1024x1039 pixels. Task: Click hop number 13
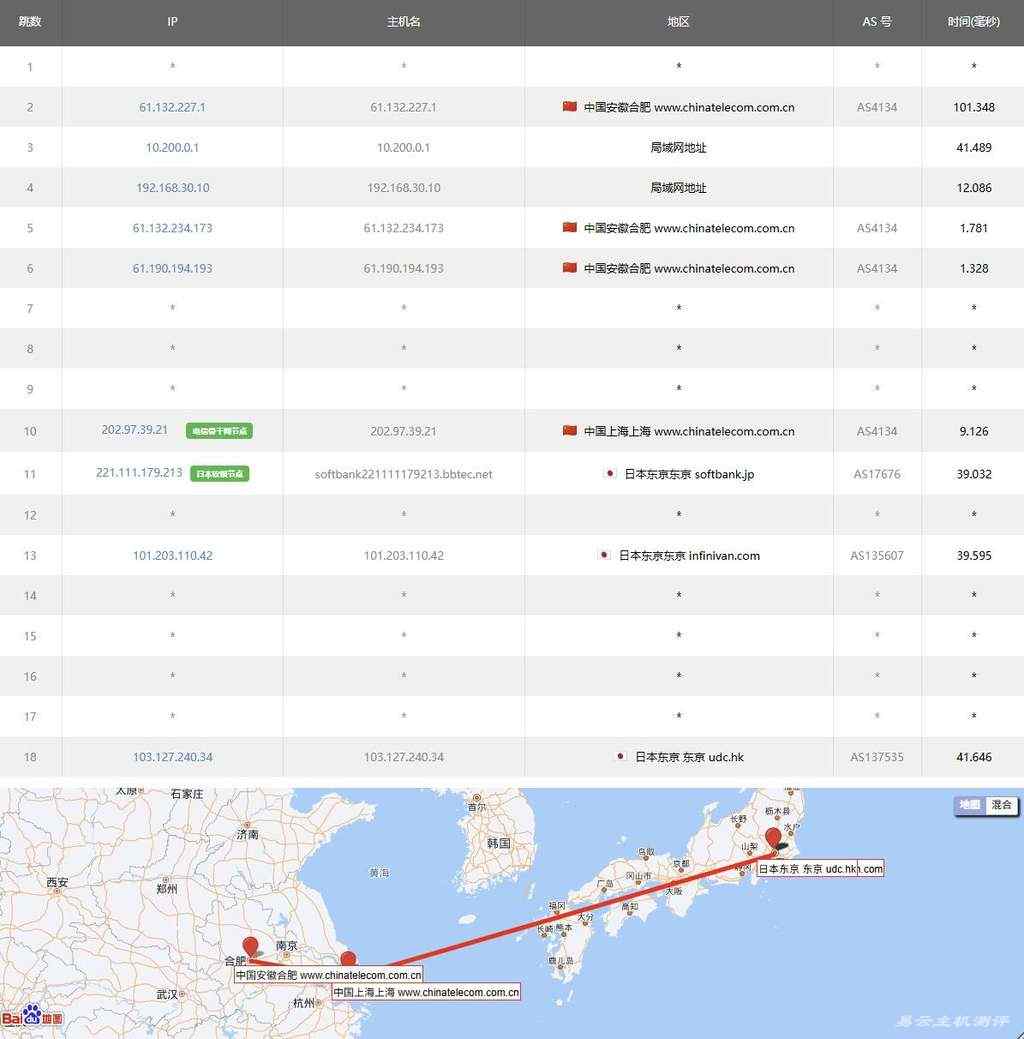click(30, 555)
